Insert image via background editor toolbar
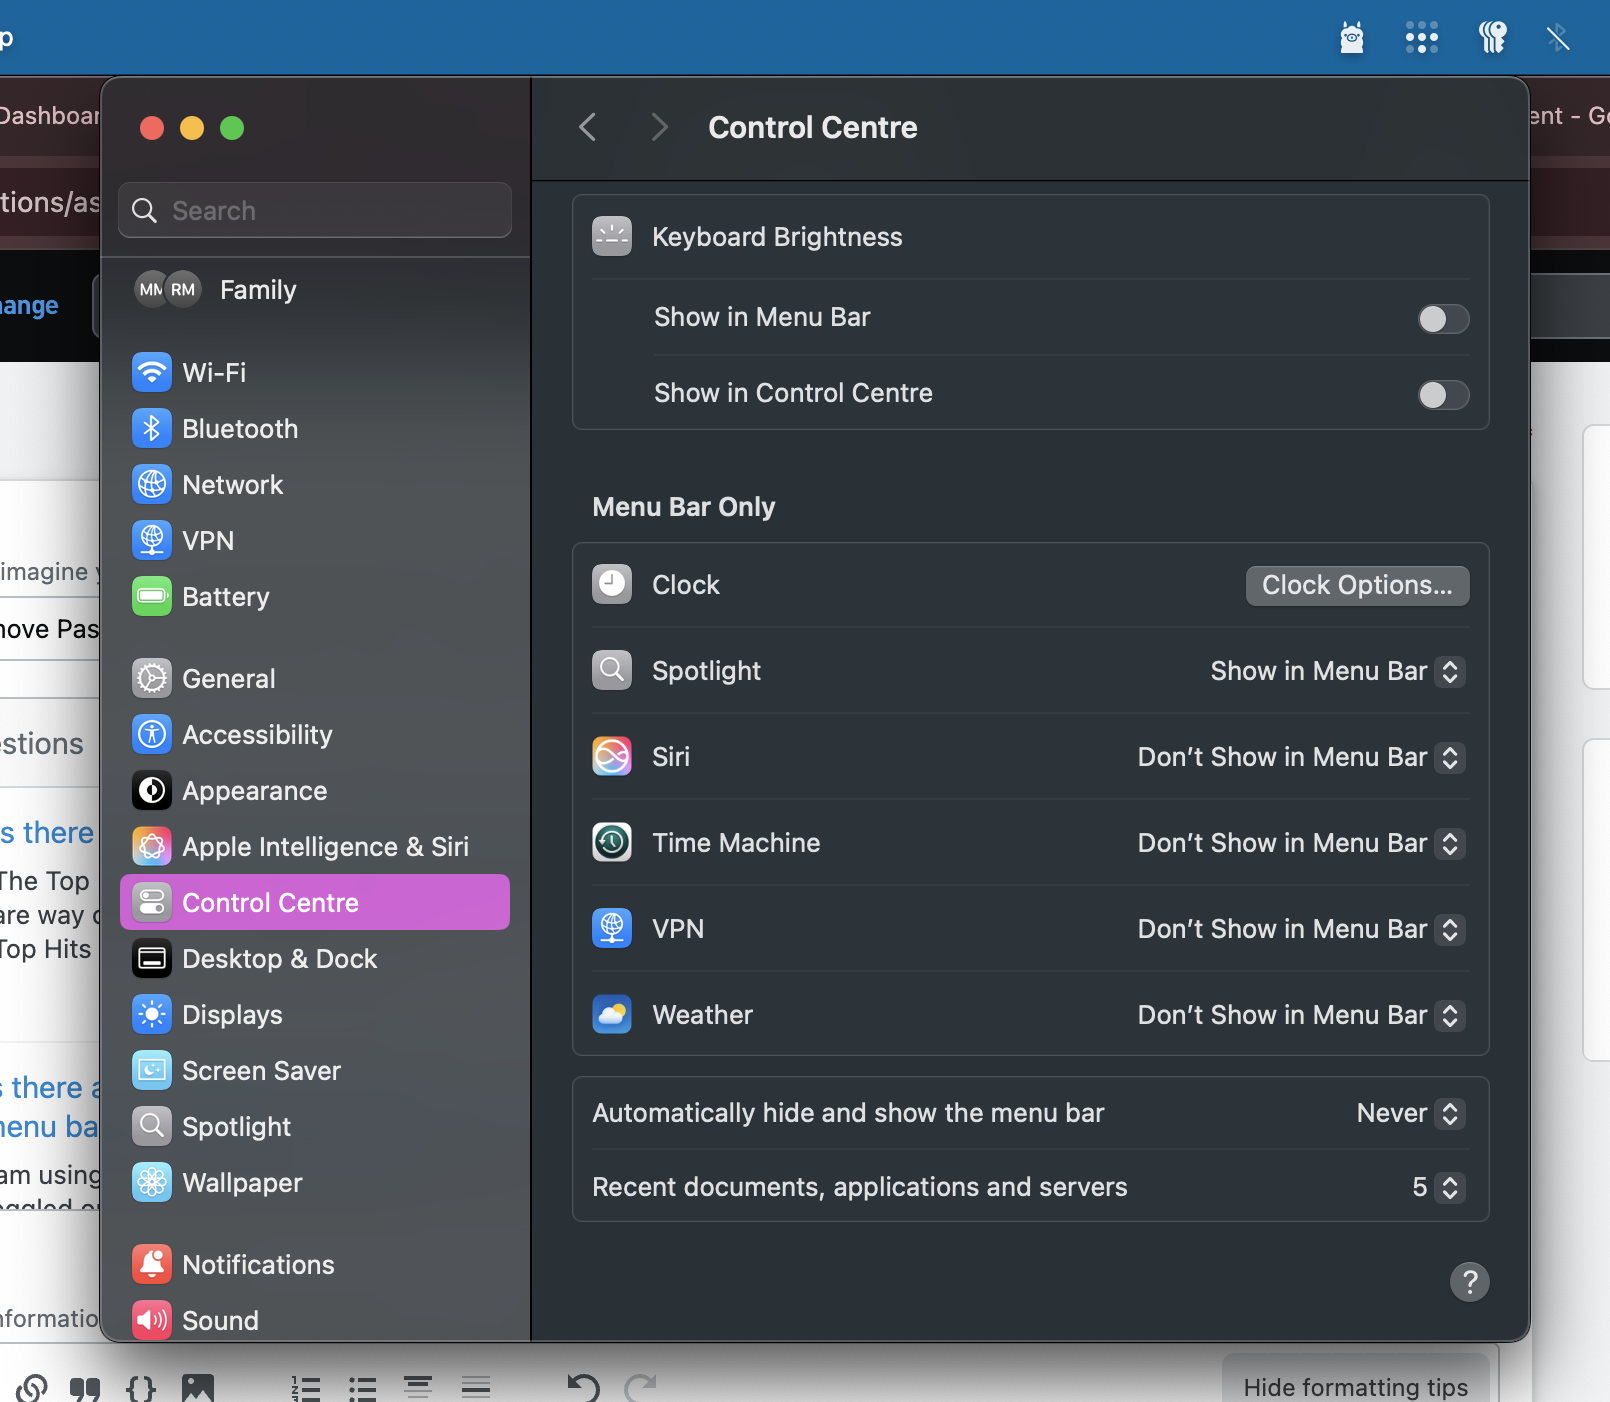This screenshot has width=1610, height=1402. pyautogui.click(x=198, y=1388)
